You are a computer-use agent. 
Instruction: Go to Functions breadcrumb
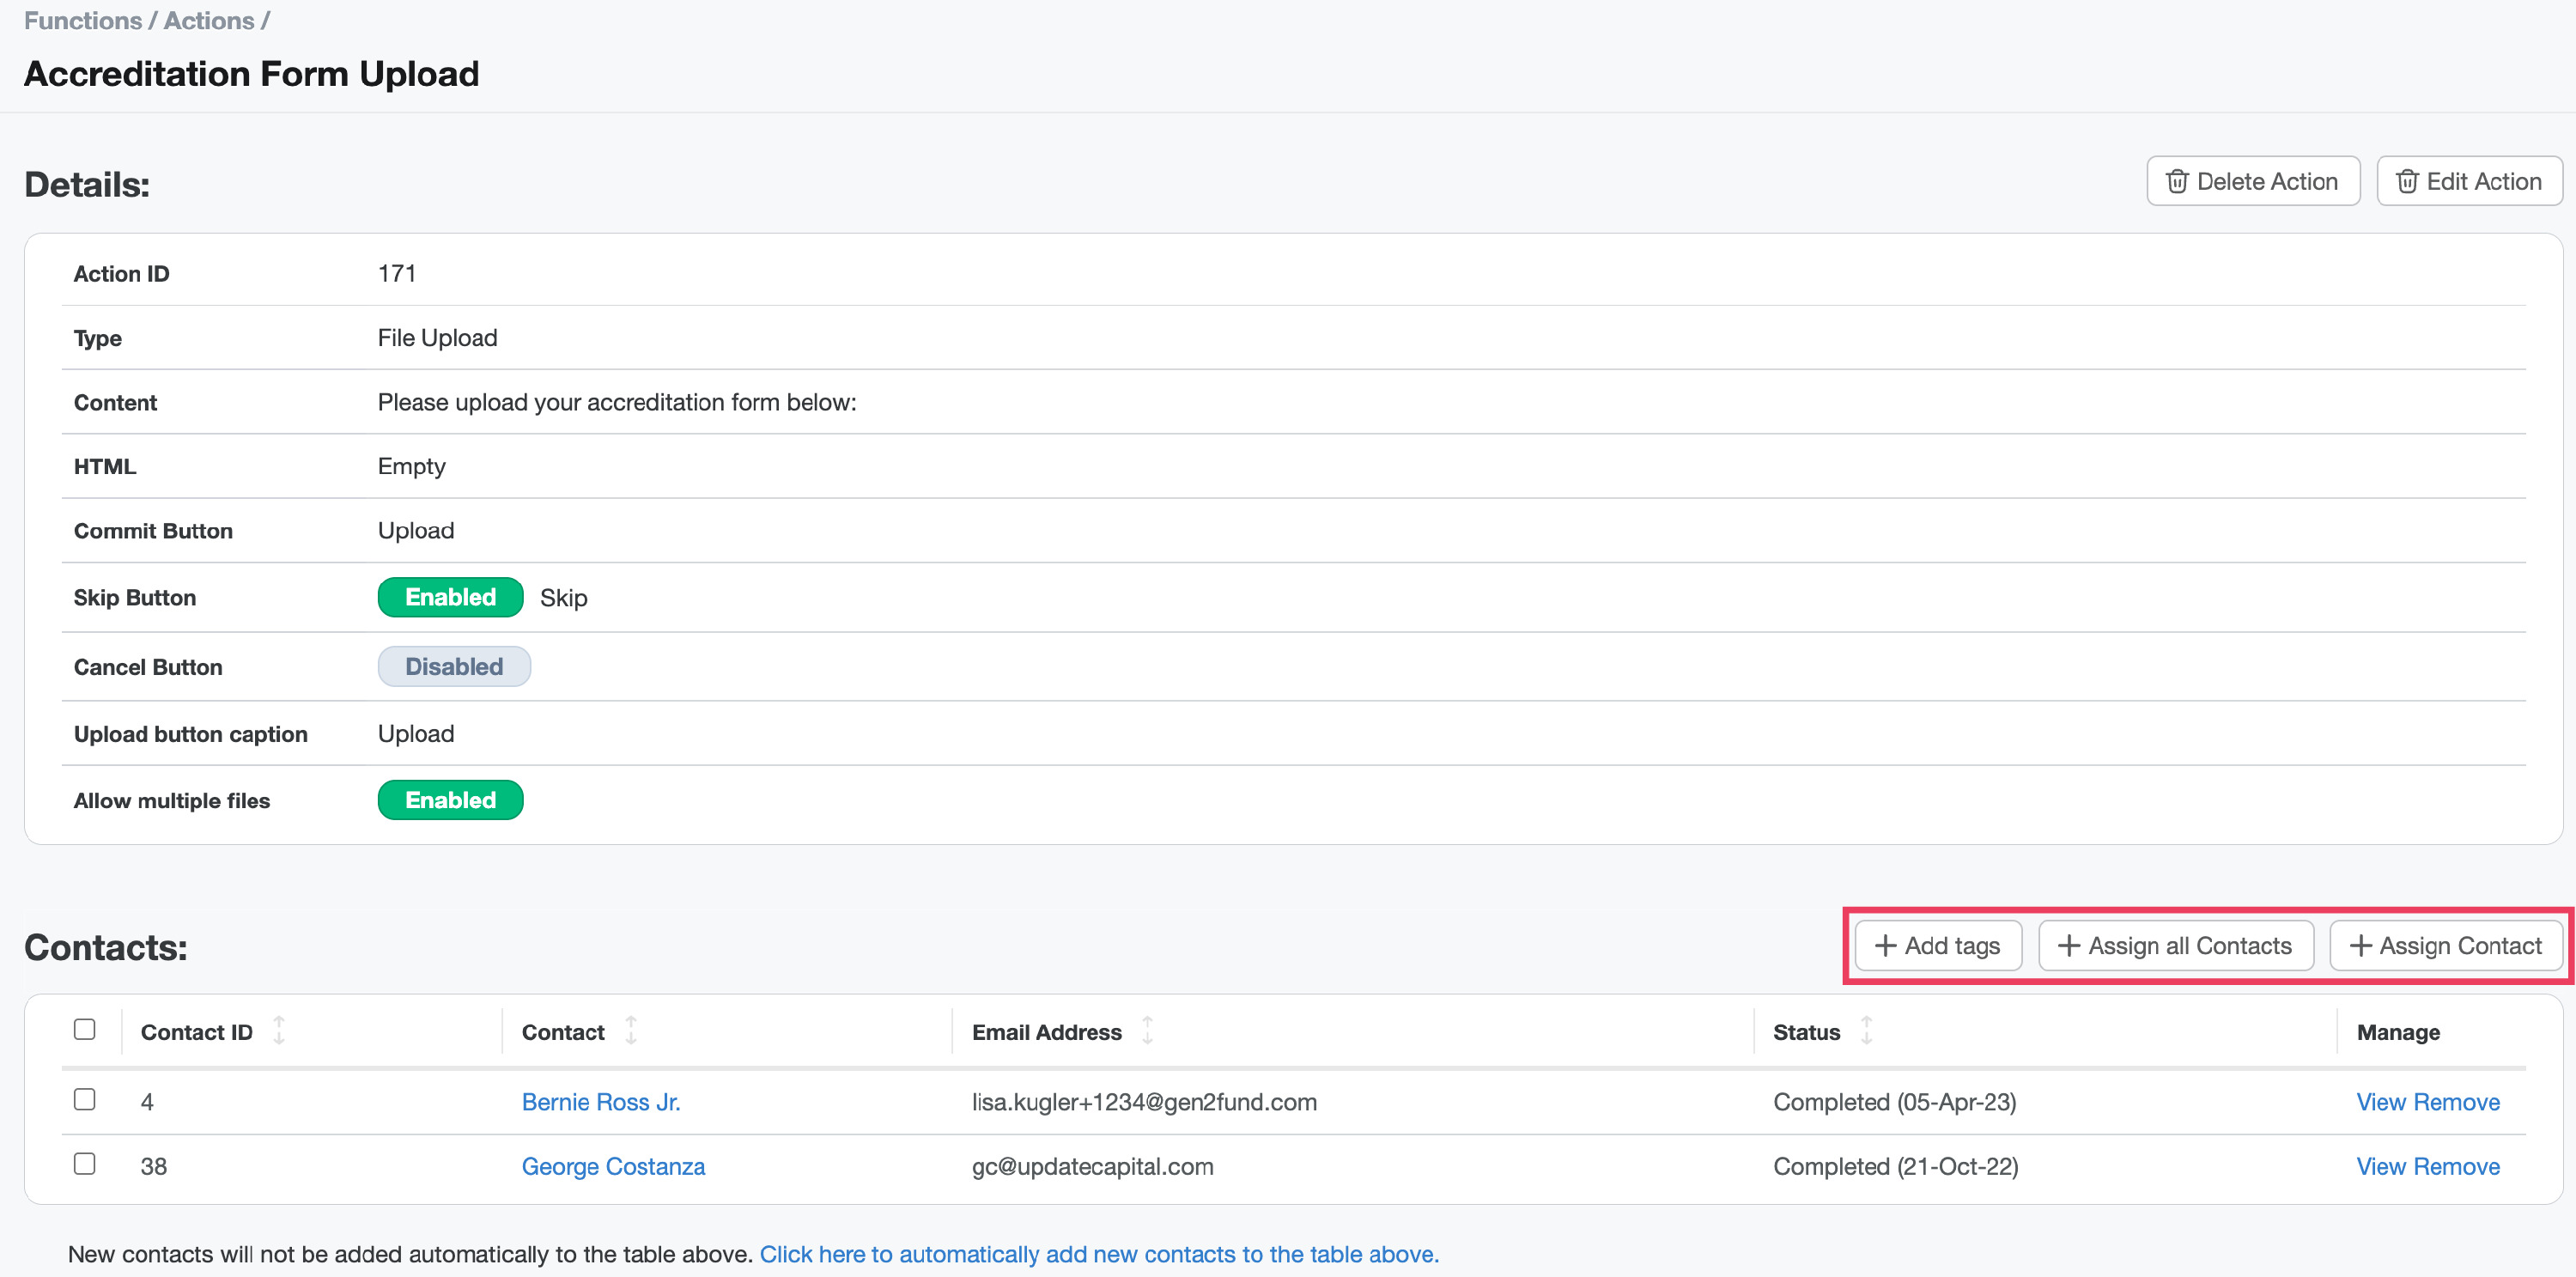[83, 21]
